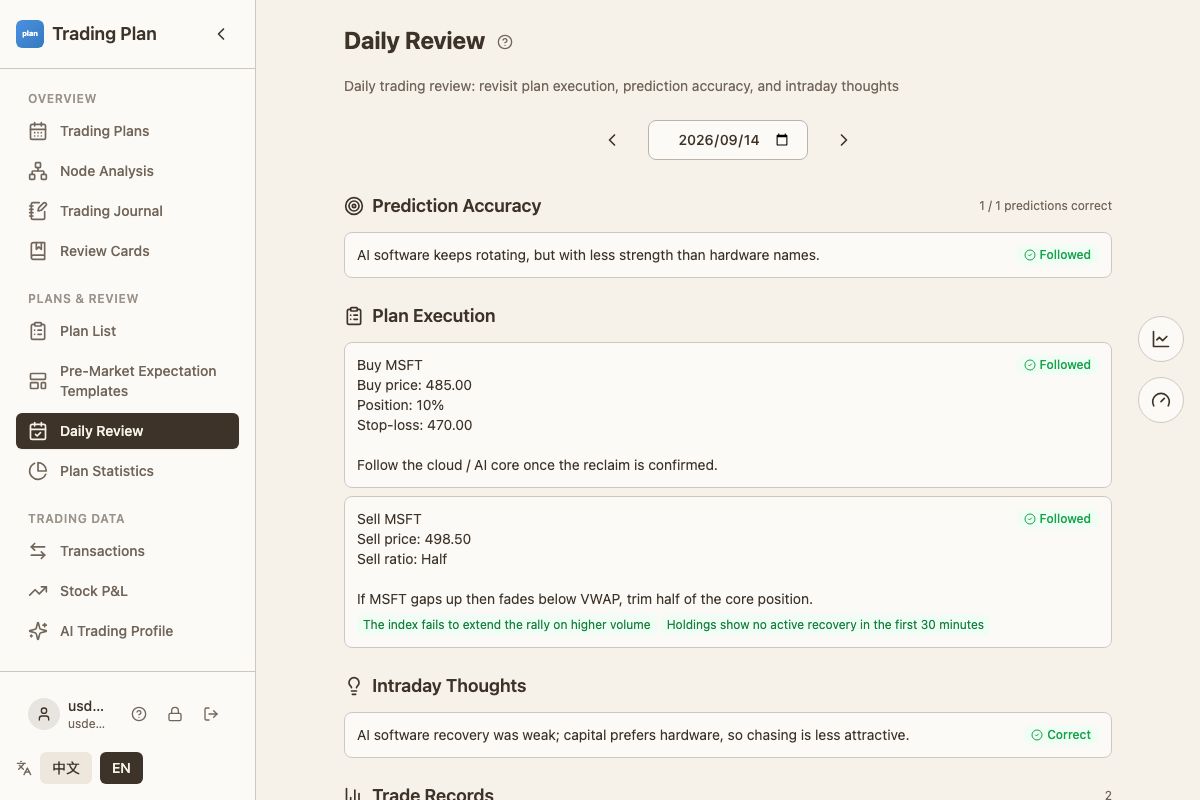Open Plan List page
The width and height of the screenshot is (1200, 800).
tap(127, 331)
